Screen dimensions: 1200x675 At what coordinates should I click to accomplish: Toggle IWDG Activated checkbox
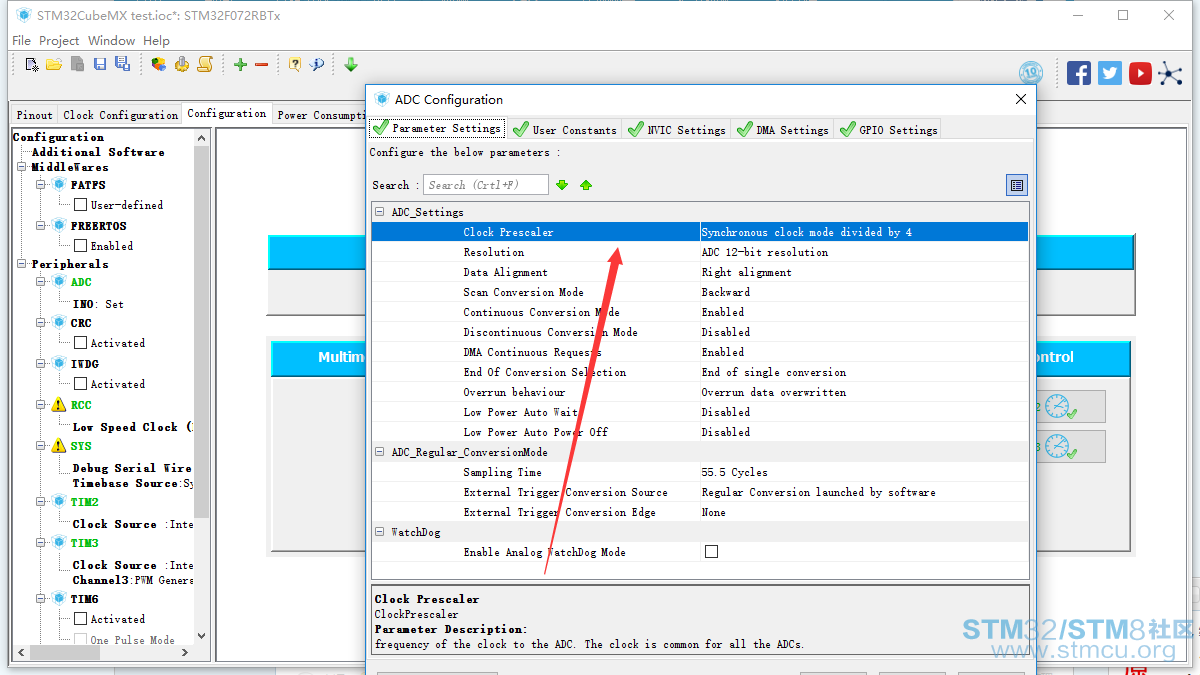[81, 384]
